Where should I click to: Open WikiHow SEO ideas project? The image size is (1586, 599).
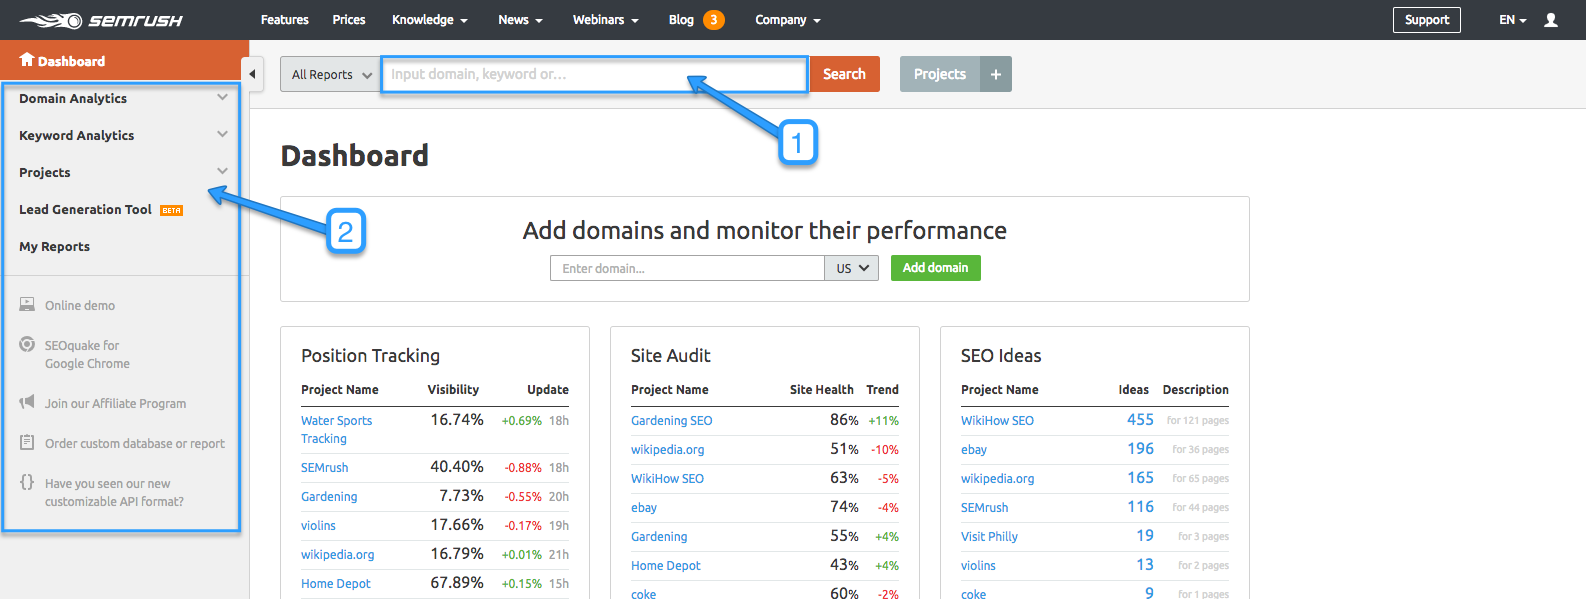coord(997,420)
